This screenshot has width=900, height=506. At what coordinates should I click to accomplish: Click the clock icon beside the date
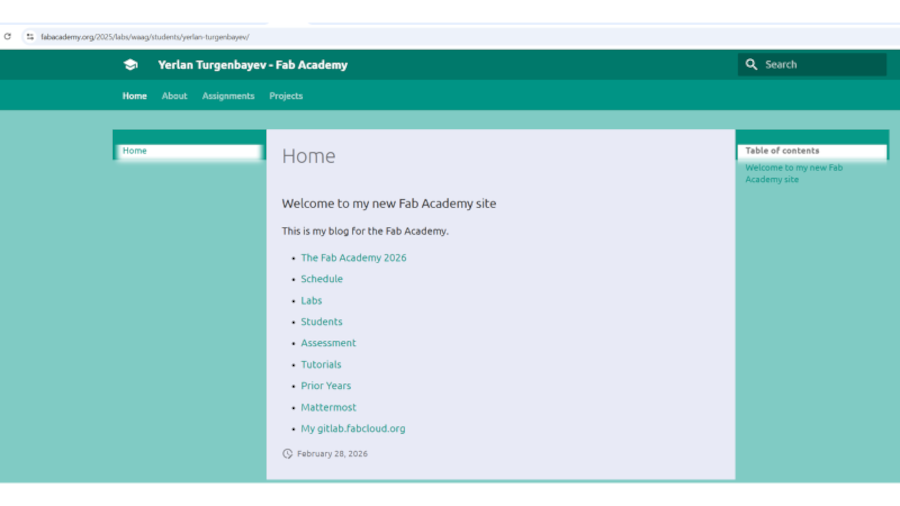[288, 454]
